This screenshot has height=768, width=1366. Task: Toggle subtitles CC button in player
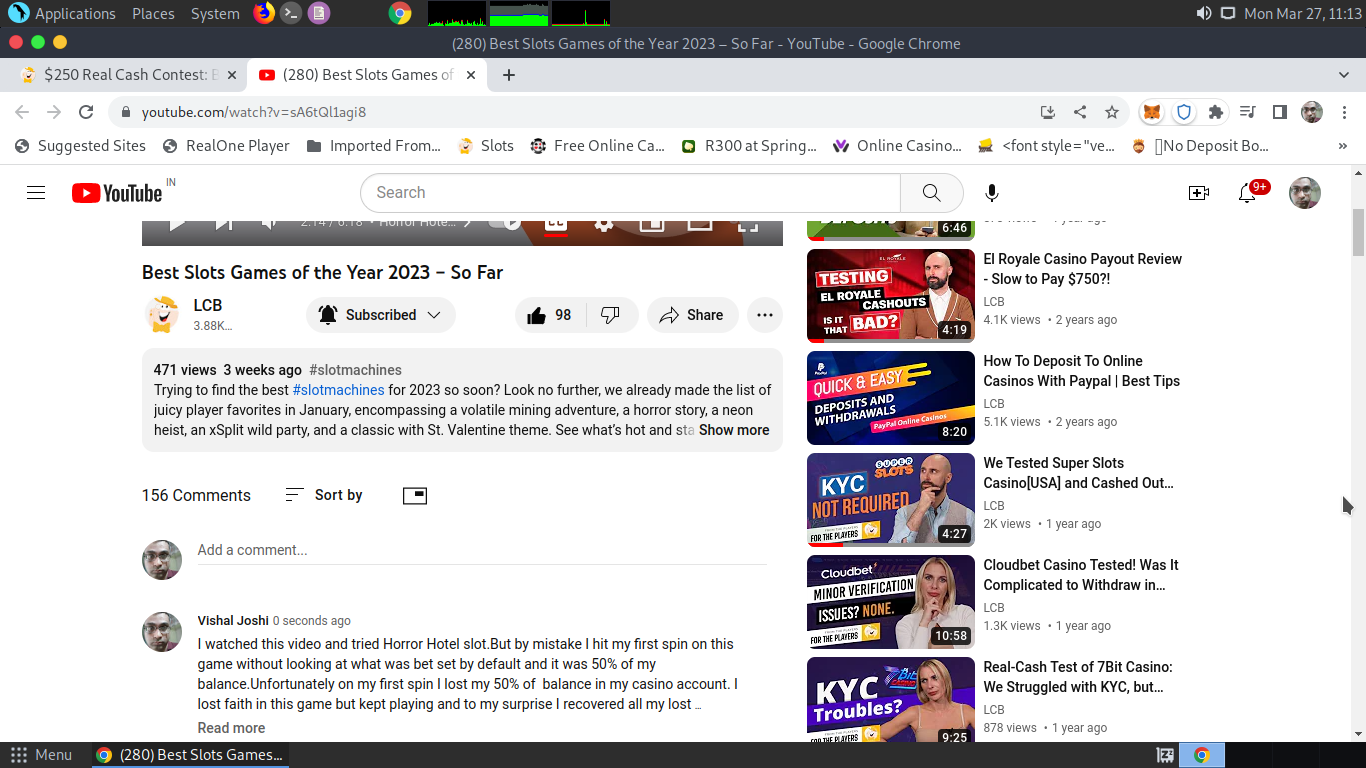click(556, 224)
